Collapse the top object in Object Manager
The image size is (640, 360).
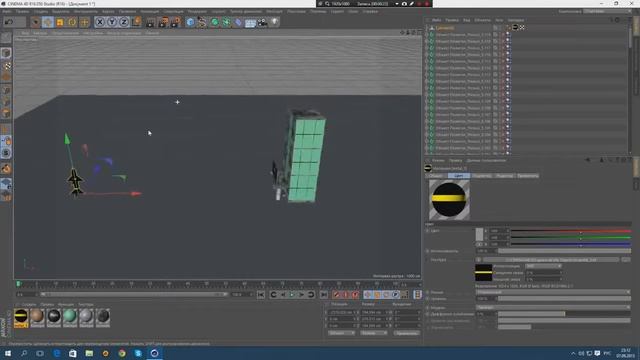[427, 28]
